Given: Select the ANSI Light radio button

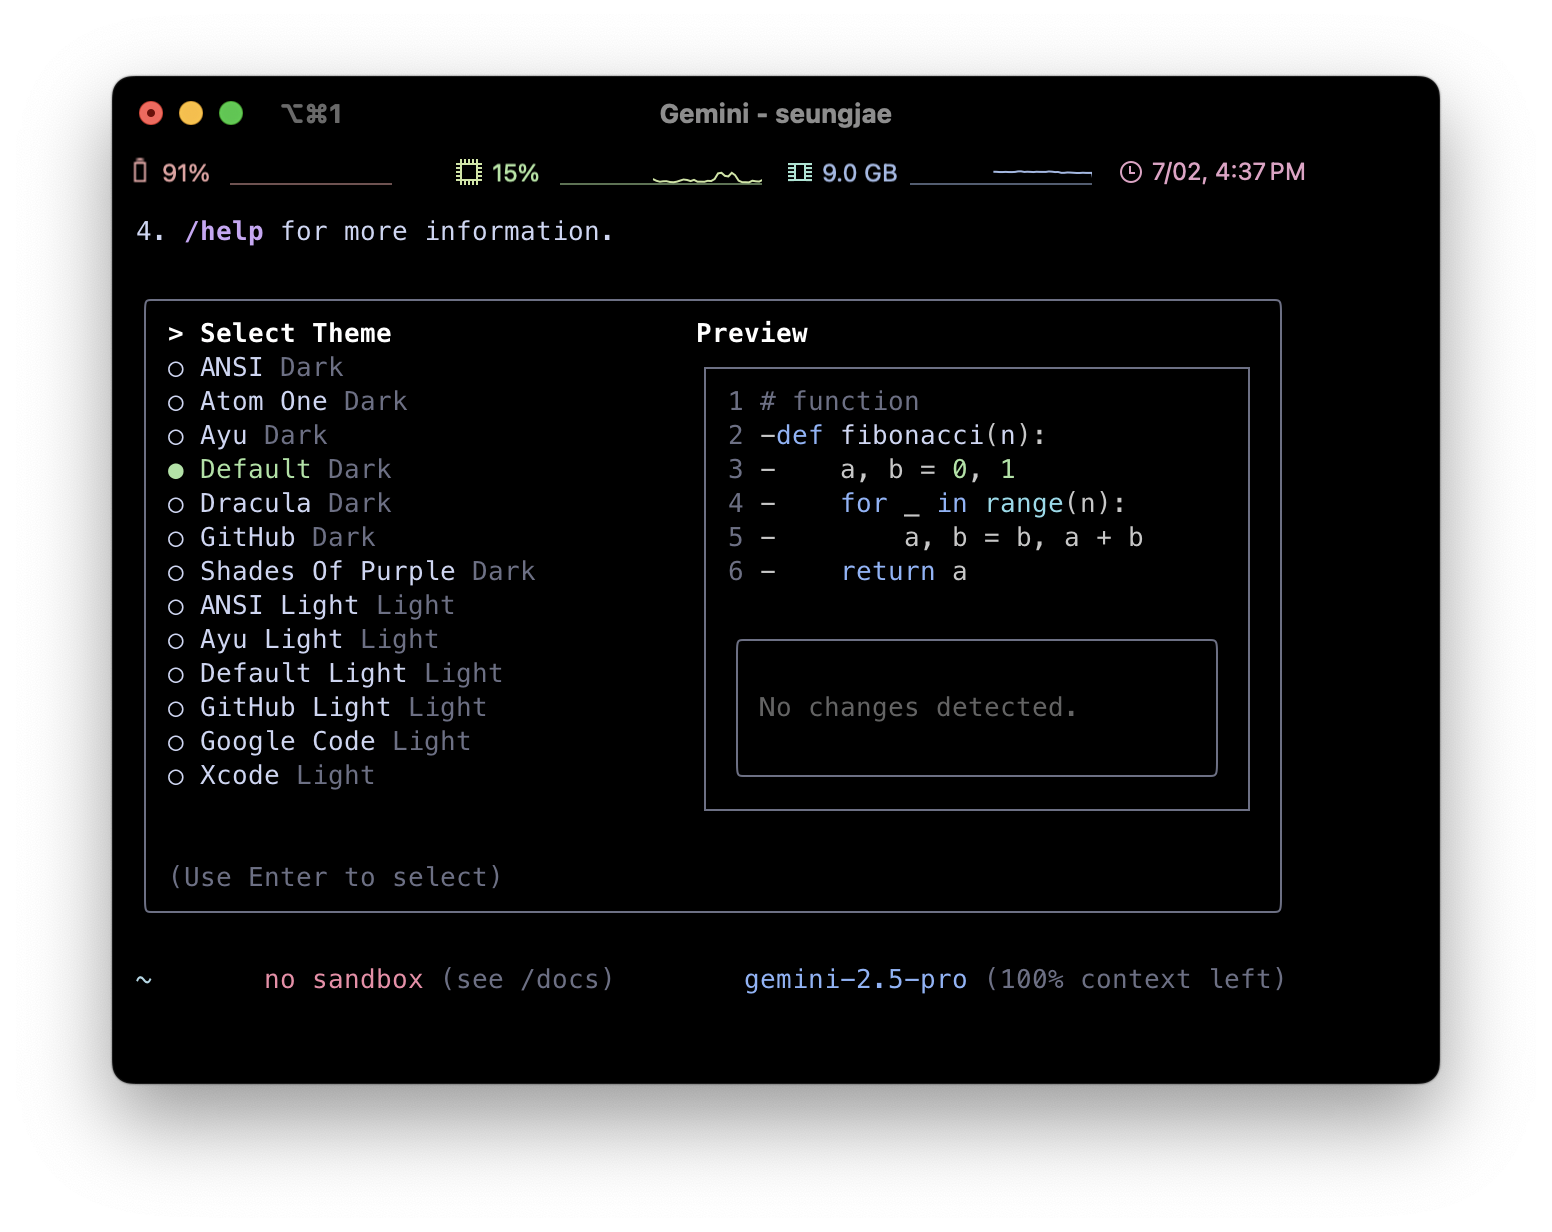Looking at the screenshot, I should tap(176, 607).
